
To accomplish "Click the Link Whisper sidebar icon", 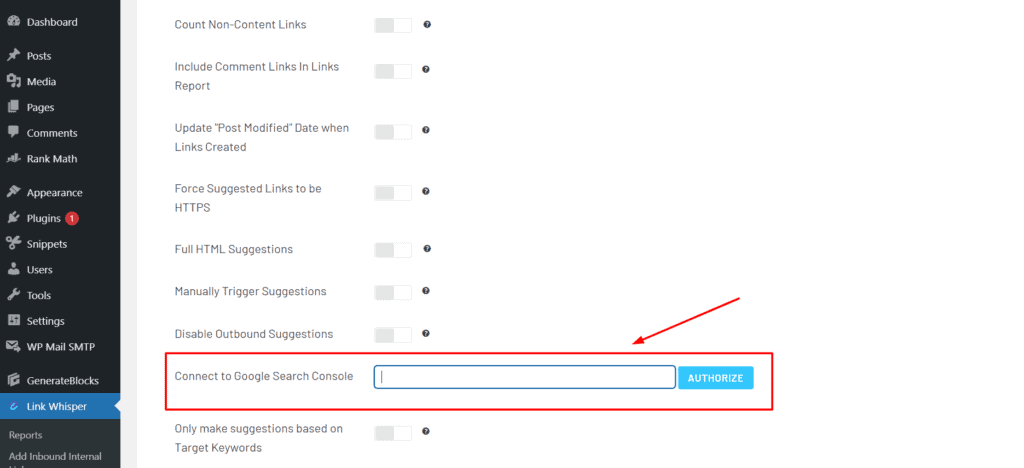I will click(13, 407).
